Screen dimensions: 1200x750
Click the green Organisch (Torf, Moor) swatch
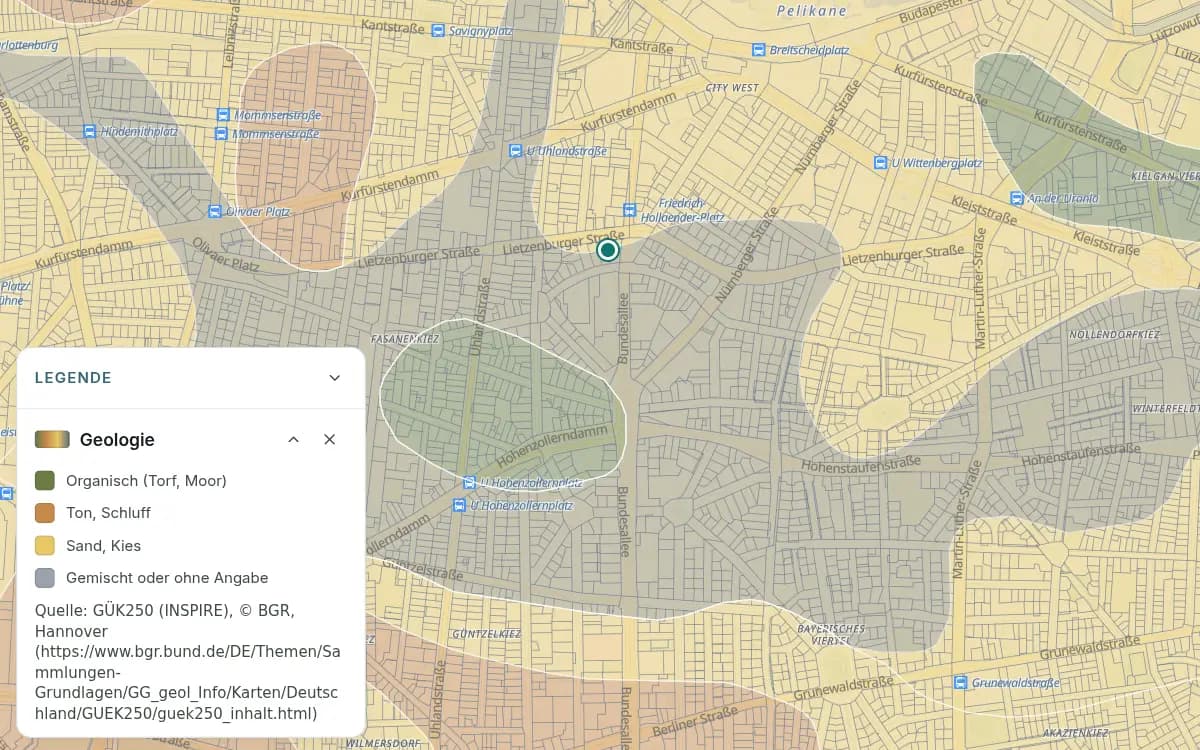pos(45,481)
